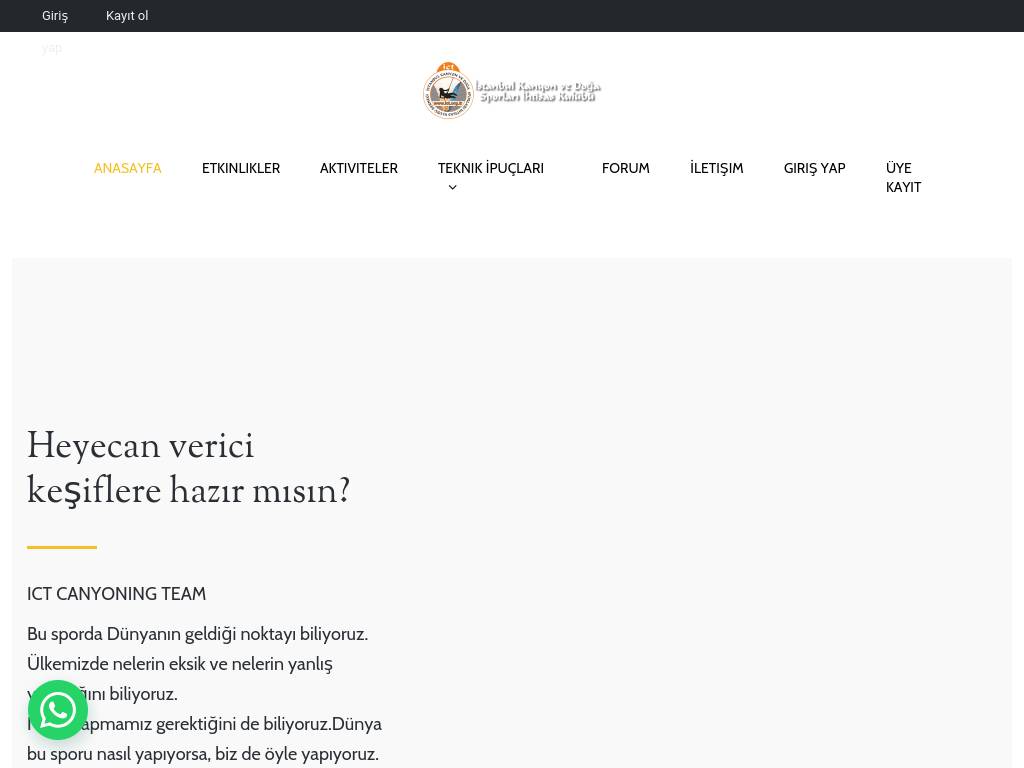
Task: Click the club name text beside the logo
Action: point(538,91)
